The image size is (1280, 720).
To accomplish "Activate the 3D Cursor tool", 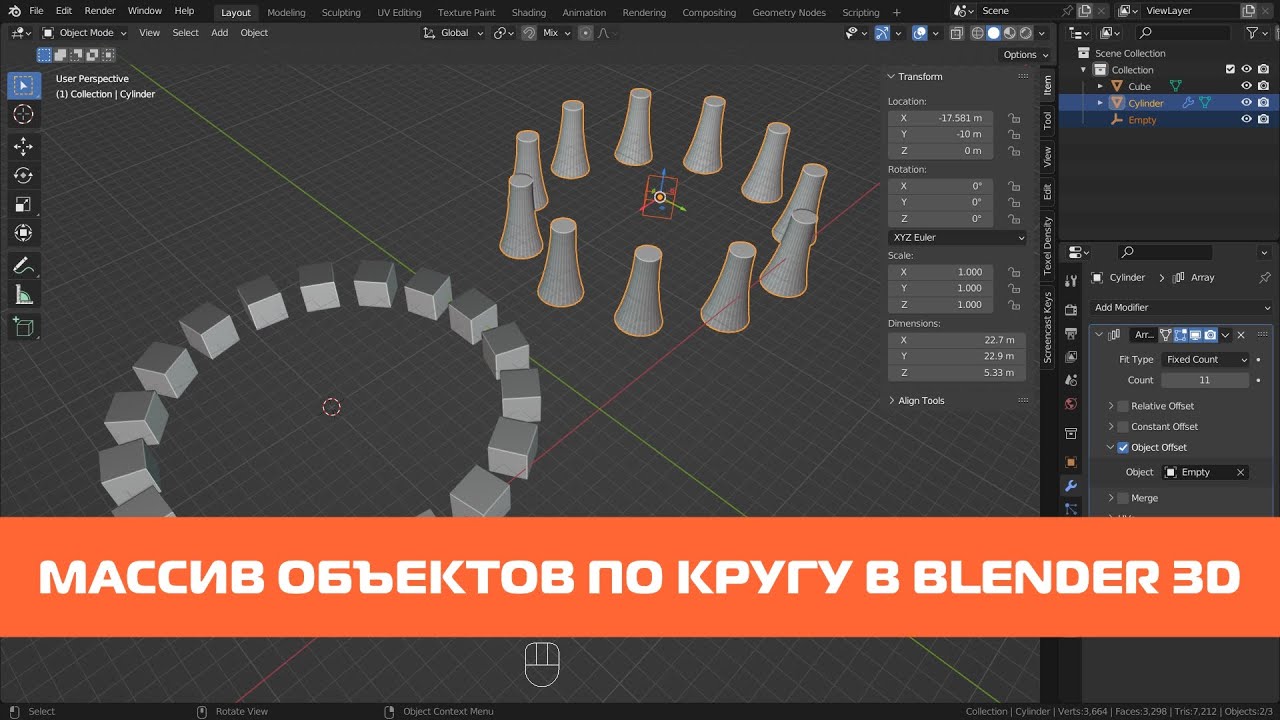I will click(x=23, y=114).
